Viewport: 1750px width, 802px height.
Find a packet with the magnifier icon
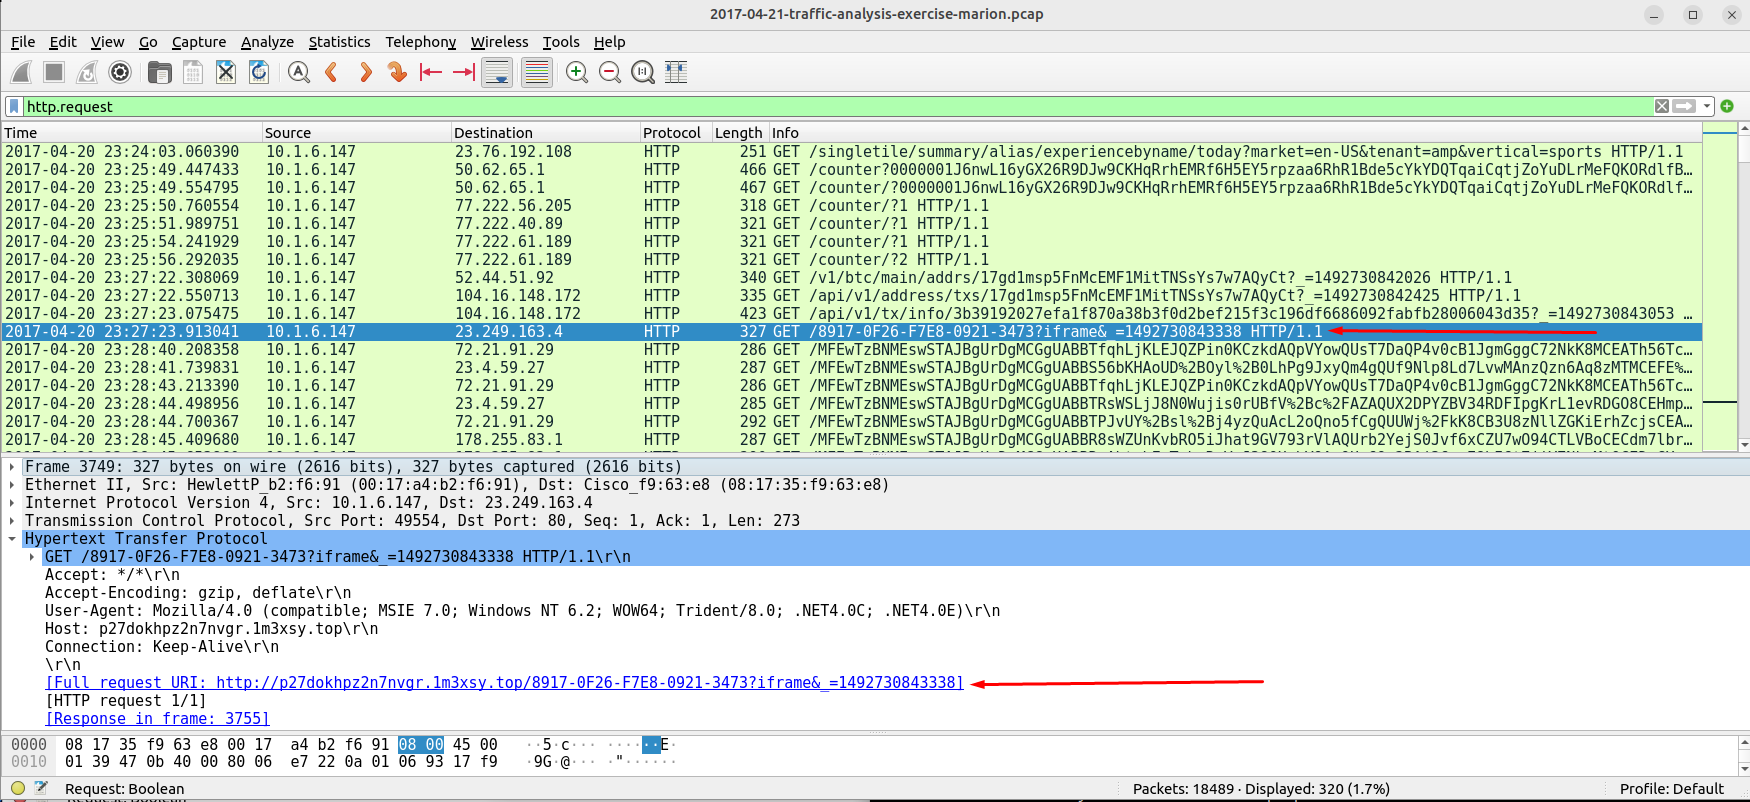(x=298, y=72)
